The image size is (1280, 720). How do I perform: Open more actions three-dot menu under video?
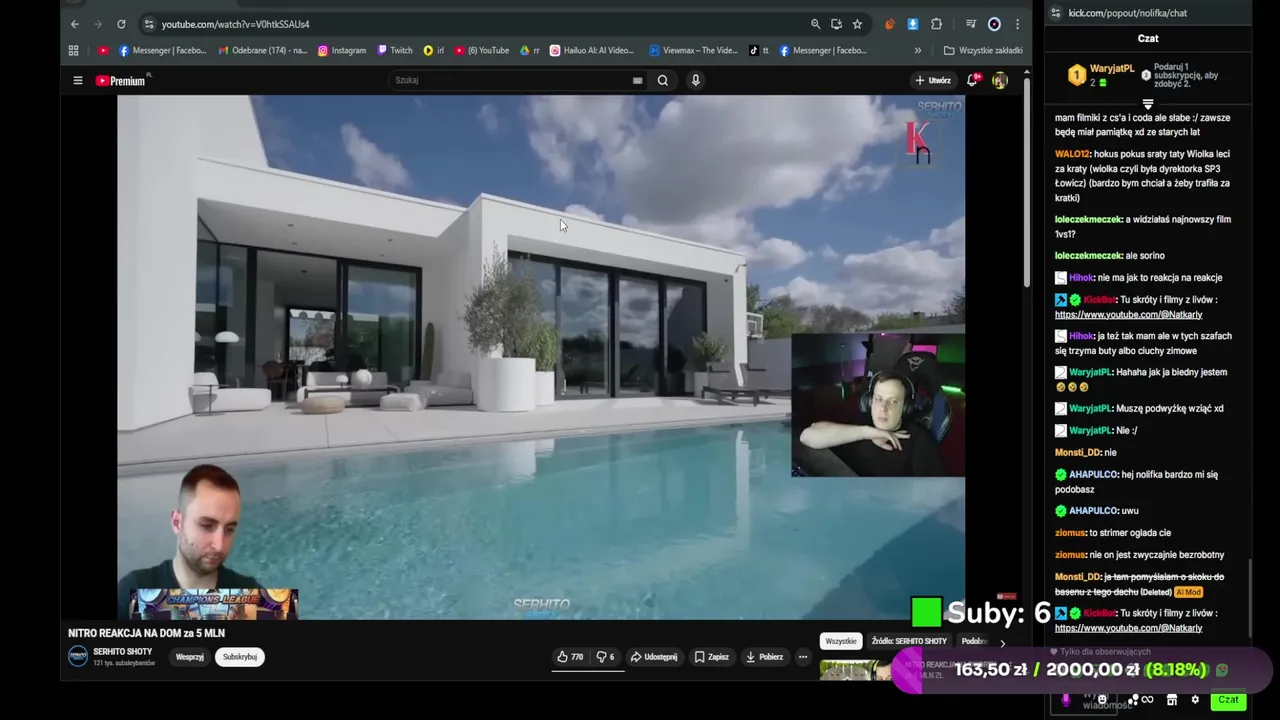[802, 657]
